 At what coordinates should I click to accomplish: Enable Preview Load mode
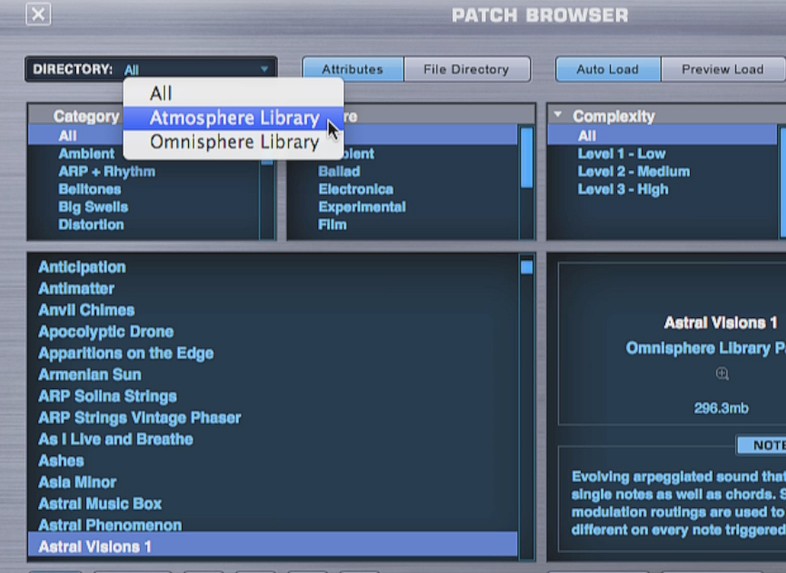tap(723, 69)
